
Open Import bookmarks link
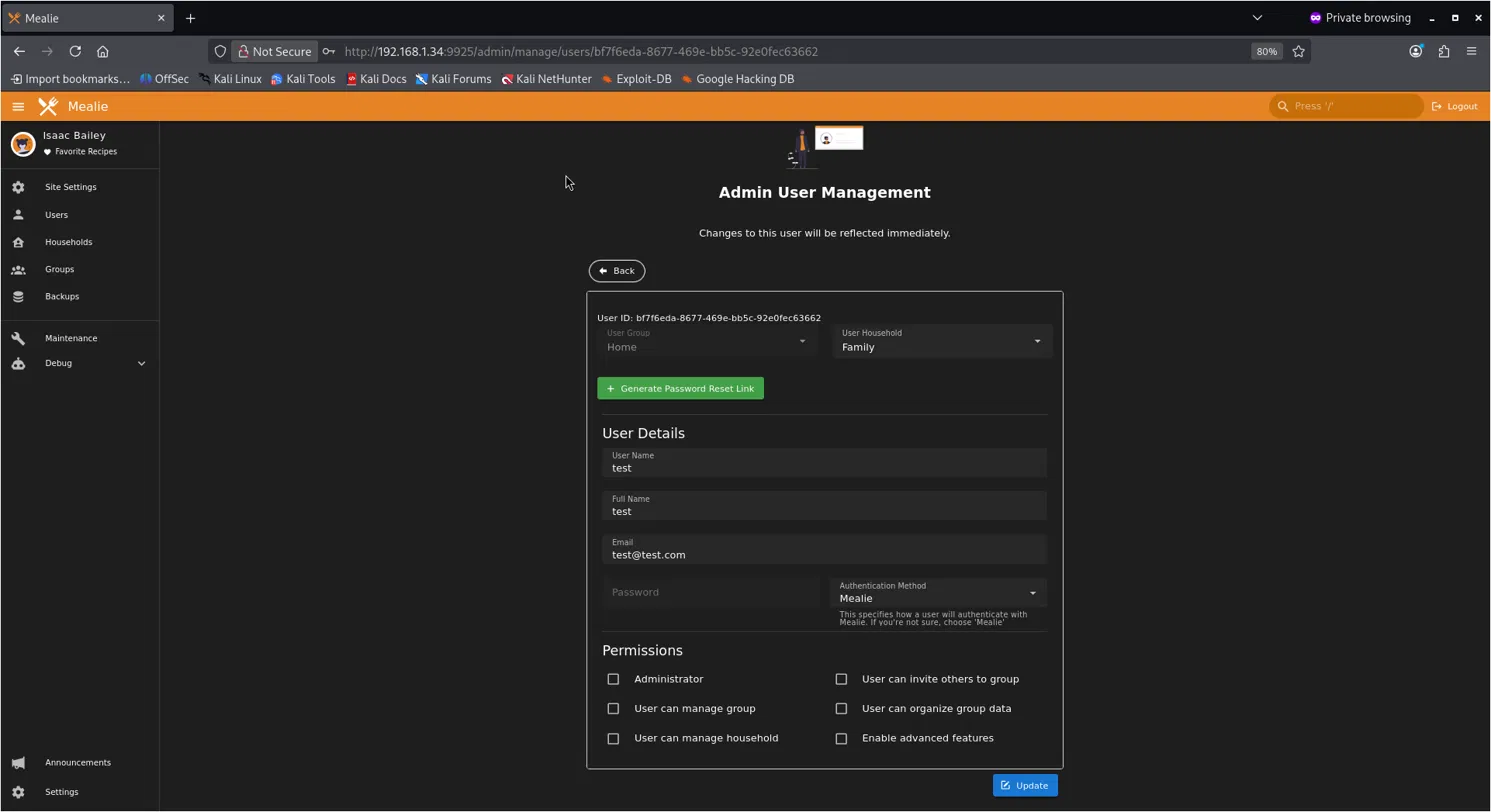point(70,79)
